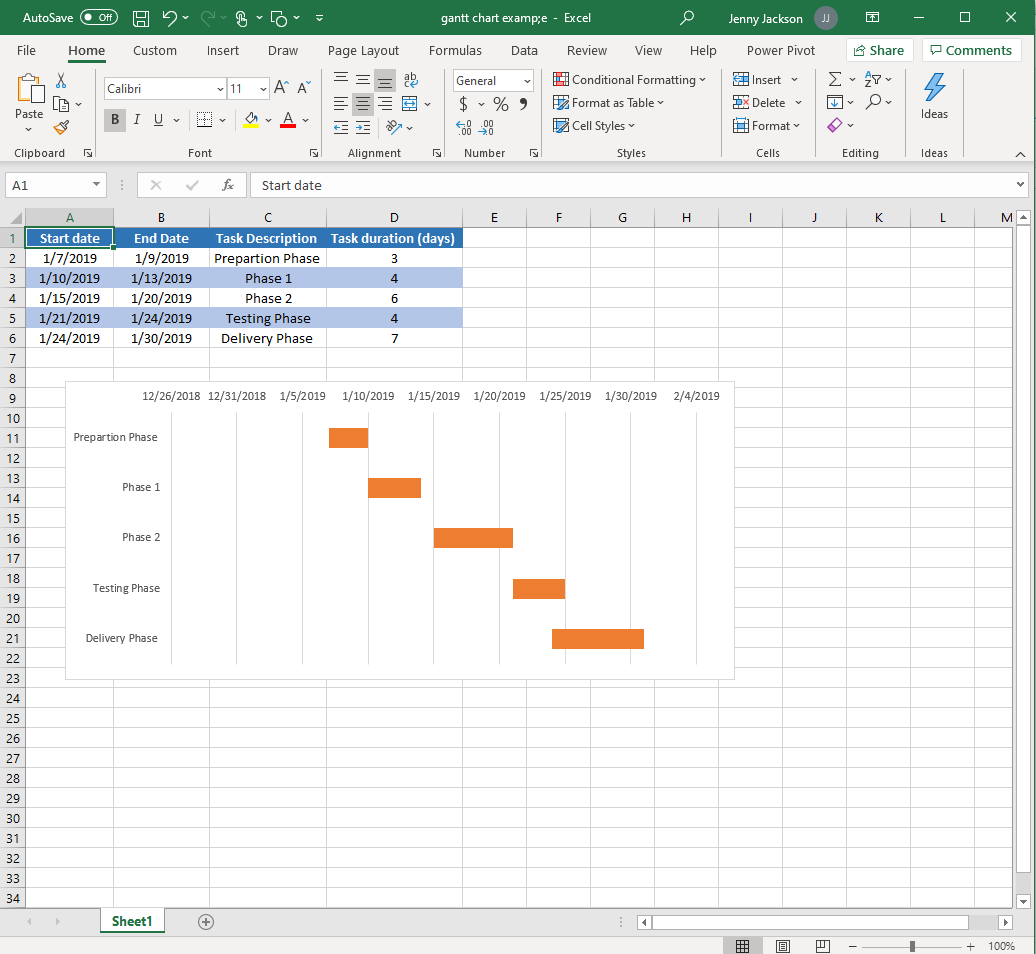The image size is (1036, 954).
Task: Click the Insert Function fx icon
Action: tap(228, 185)
